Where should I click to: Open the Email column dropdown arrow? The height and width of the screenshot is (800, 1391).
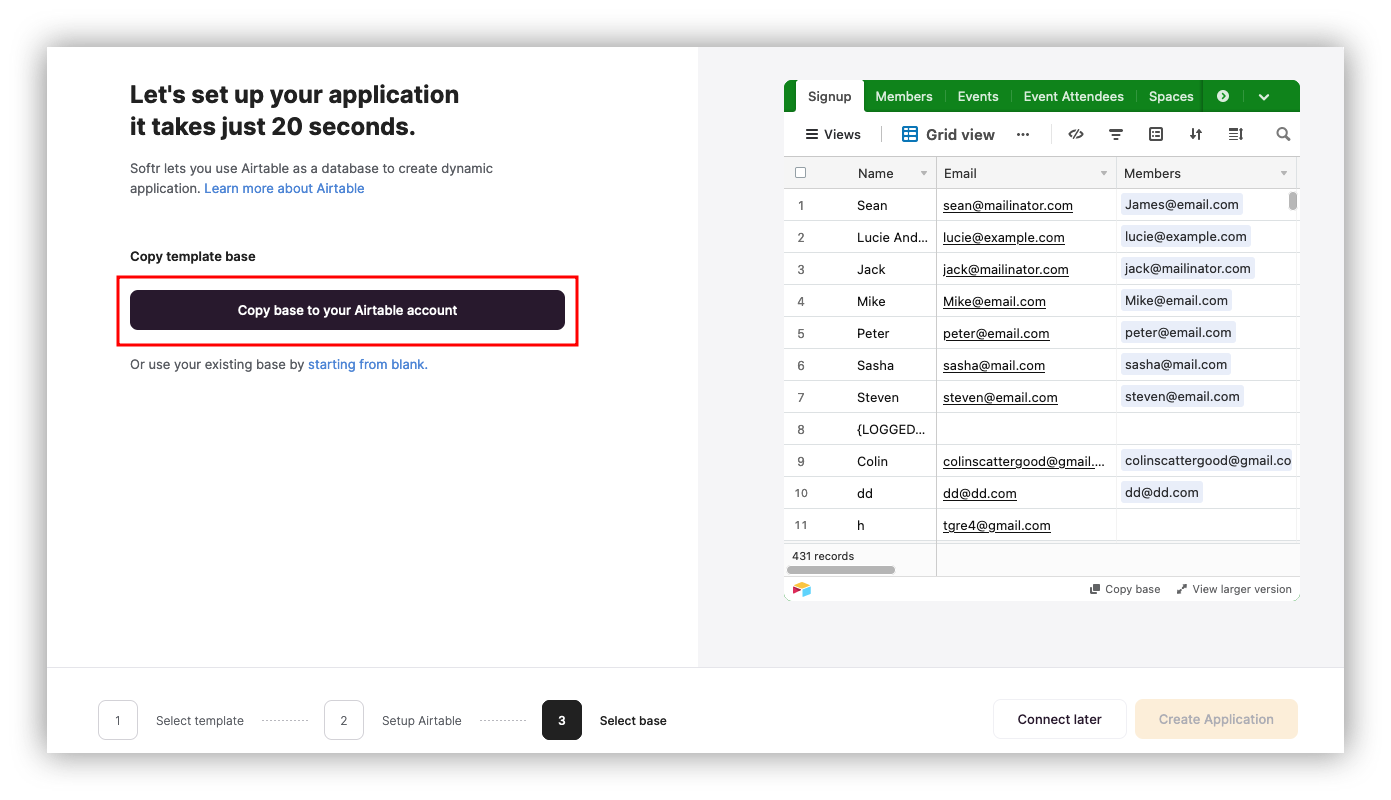(1104, 173)
